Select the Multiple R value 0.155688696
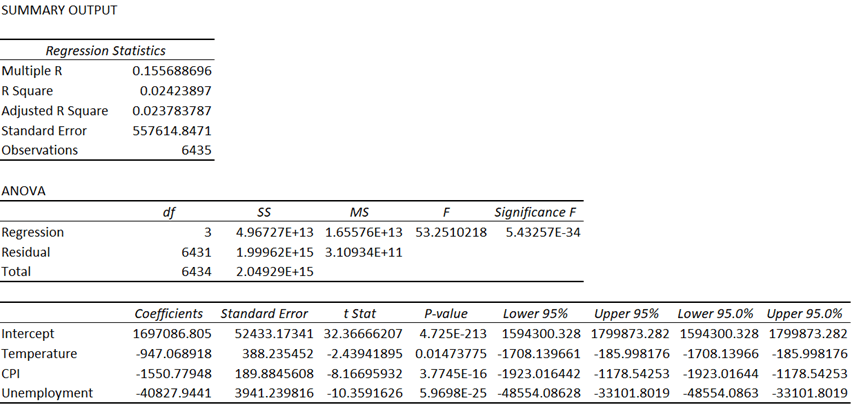The image size is (852, 405). [172, 71]
